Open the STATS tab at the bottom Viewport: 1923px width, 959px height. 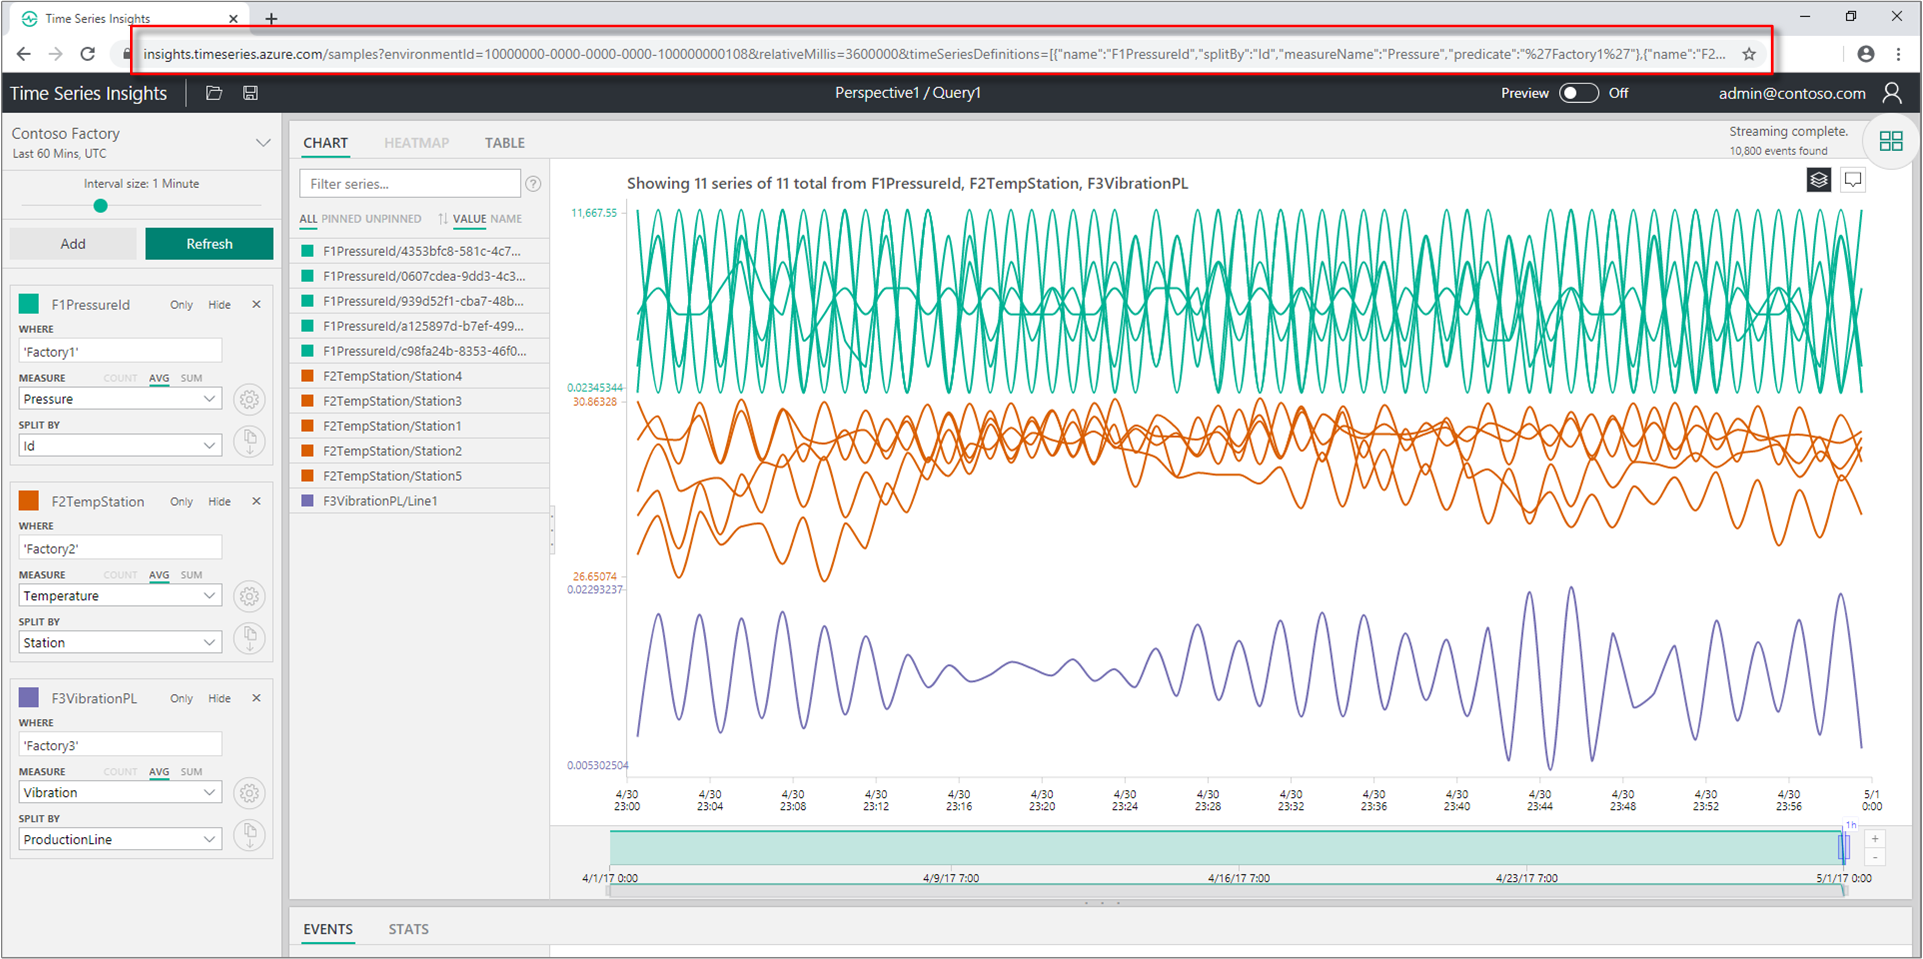point(408,929)
